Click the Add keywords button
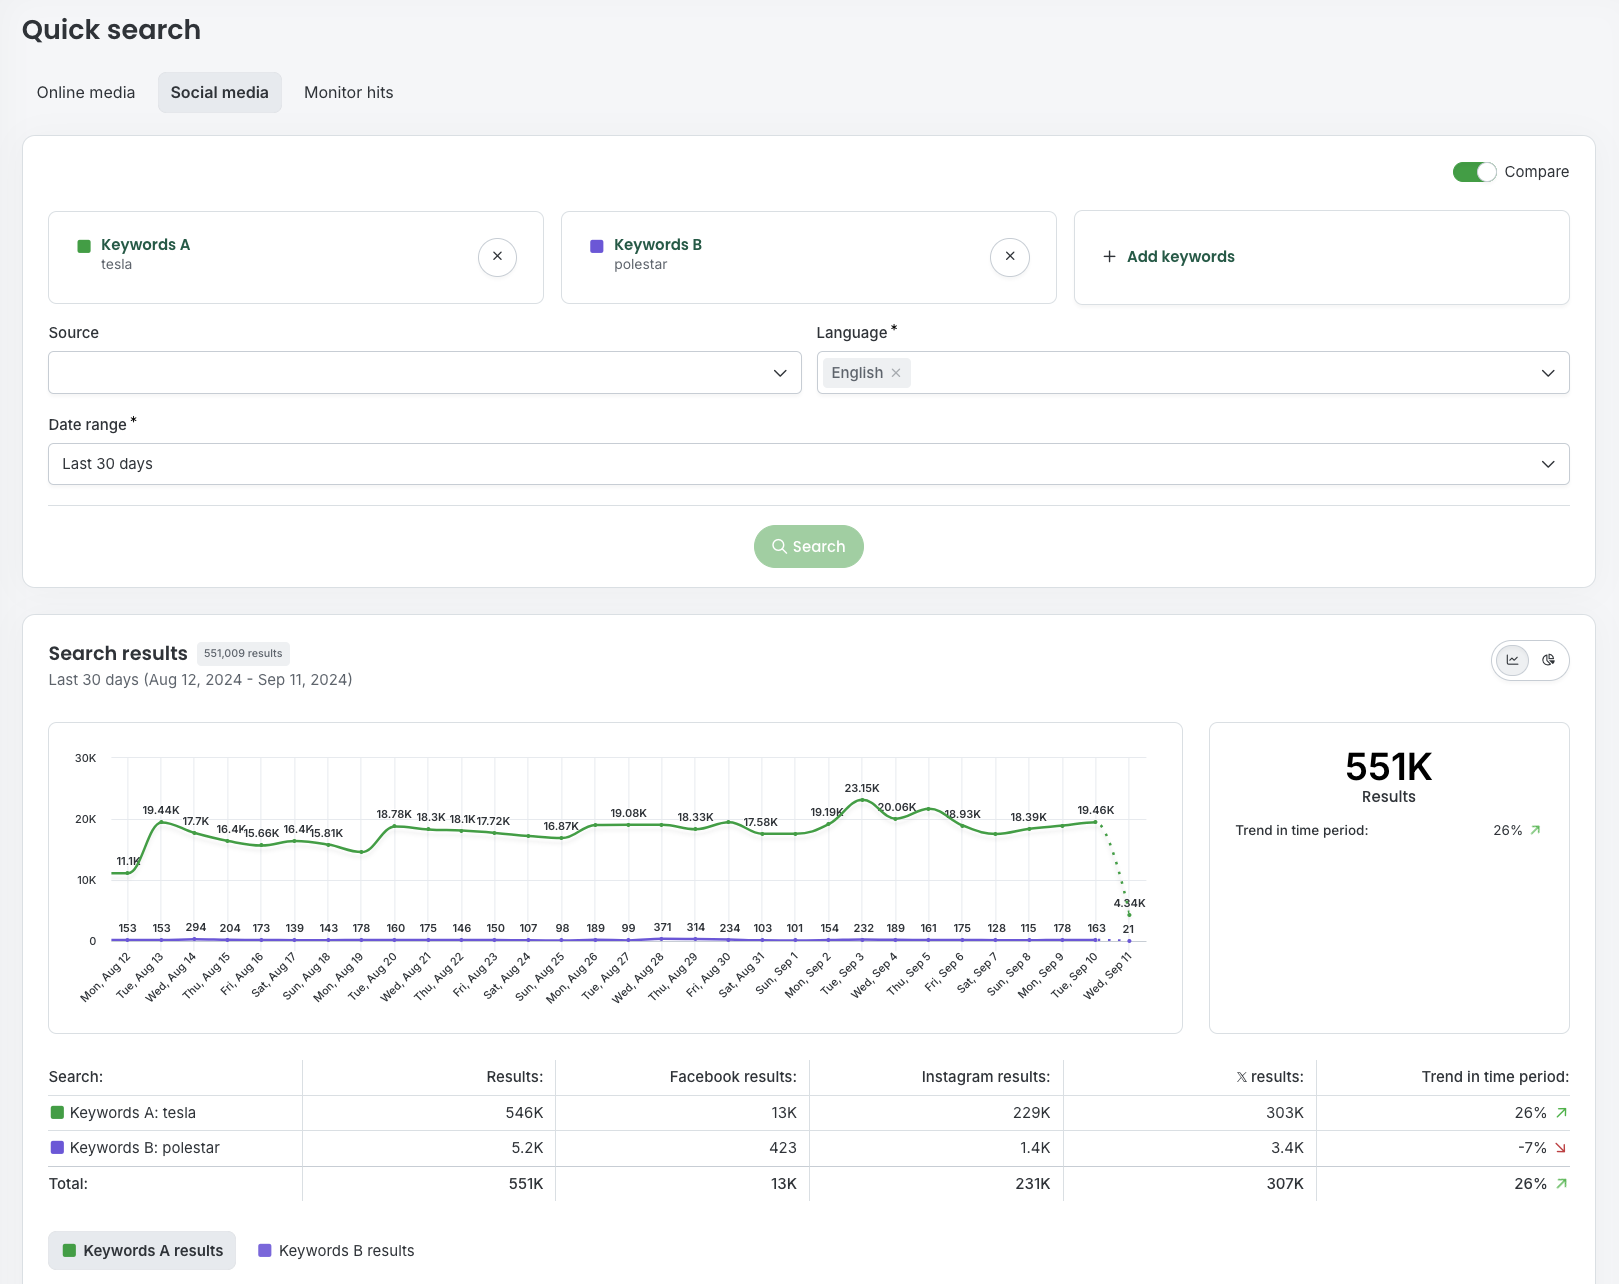Viewport: 1619px width, 1284px height. pos(1180,257)
